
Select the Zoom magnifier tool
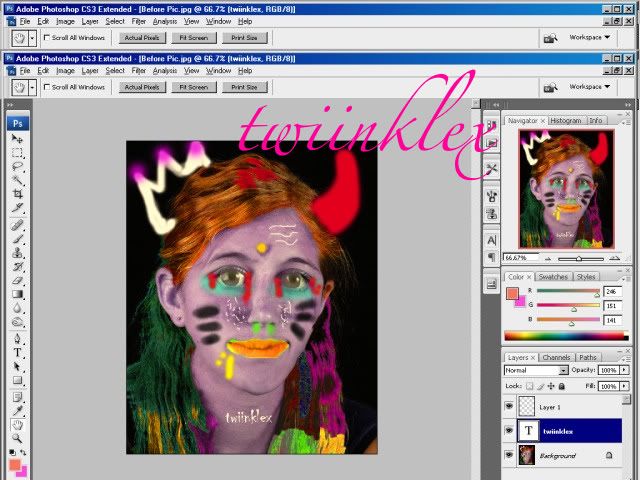(18, 439)
